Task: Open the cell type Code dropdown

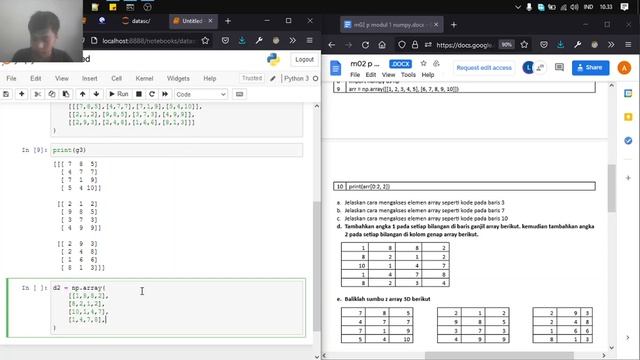Action: click(x=200, y=94)
